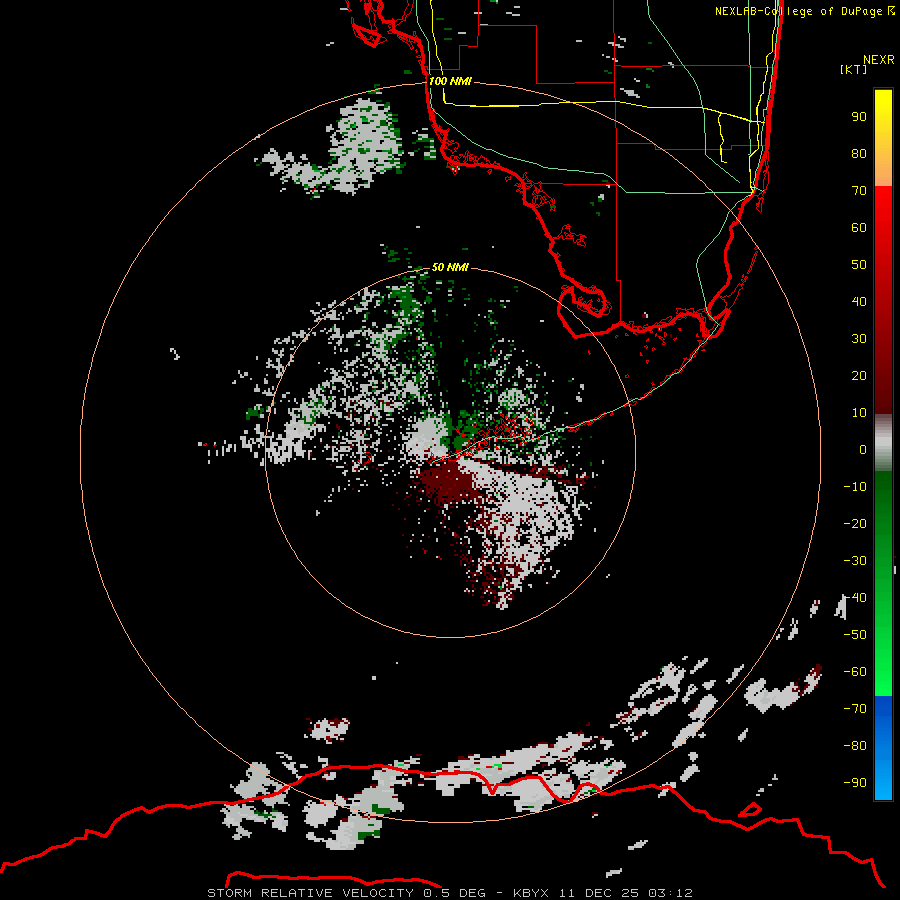Click the "50" value on the velocity scale
The width and height of the screenshot is (900, 900).
coord(859,265)
